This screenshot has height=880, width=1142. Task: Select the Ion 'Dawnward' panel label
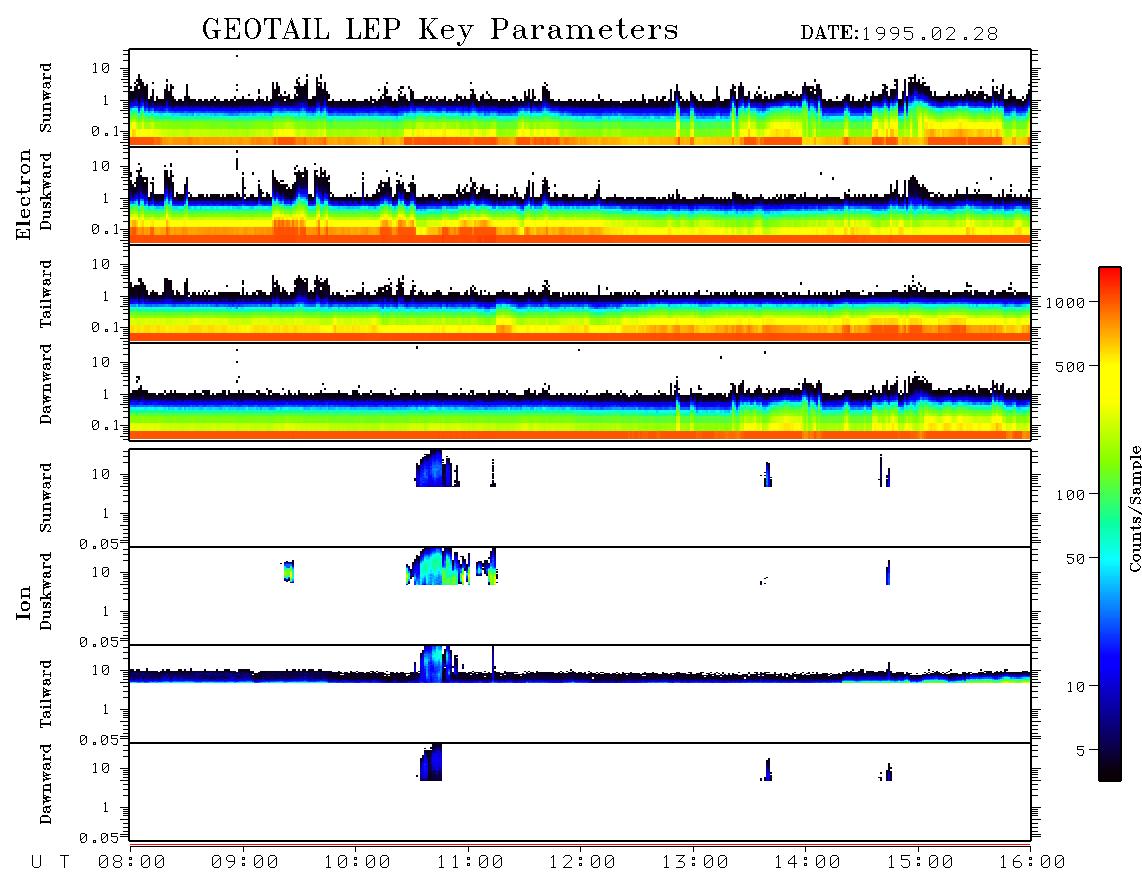[46, 784]
